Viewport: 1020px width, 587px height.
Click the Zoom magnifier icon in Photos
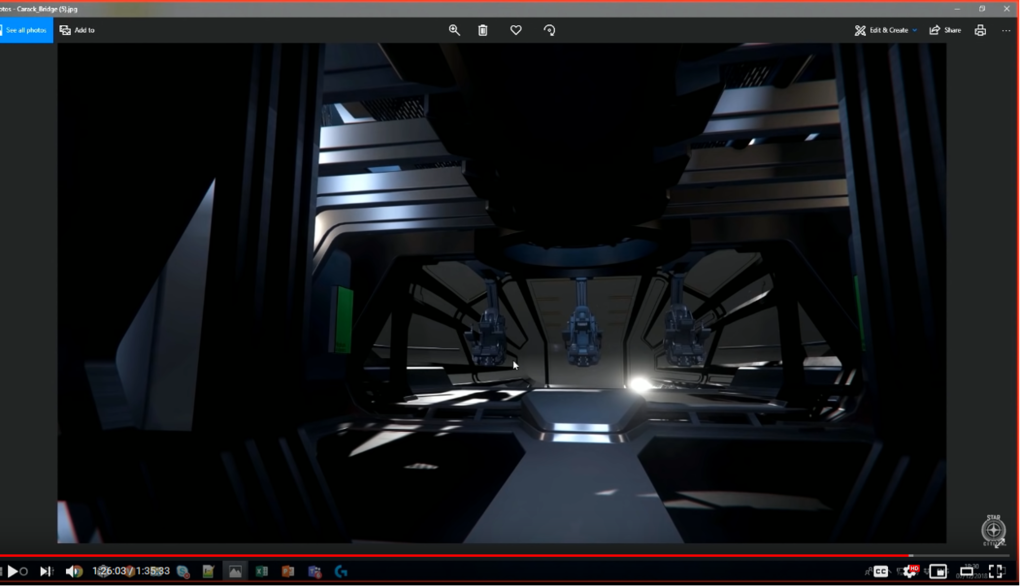coord(454,30)
